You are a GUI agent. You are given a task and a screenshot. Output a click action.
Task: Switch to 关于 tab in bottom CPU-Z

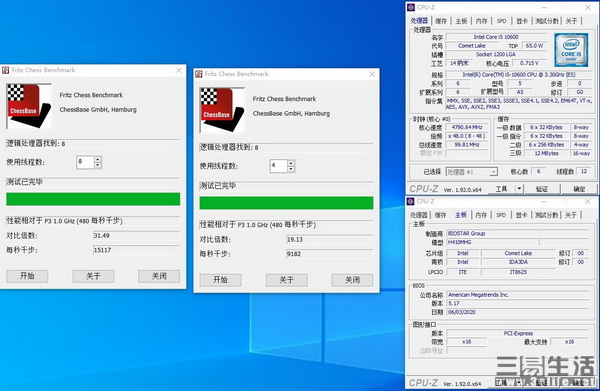(571, 215)
